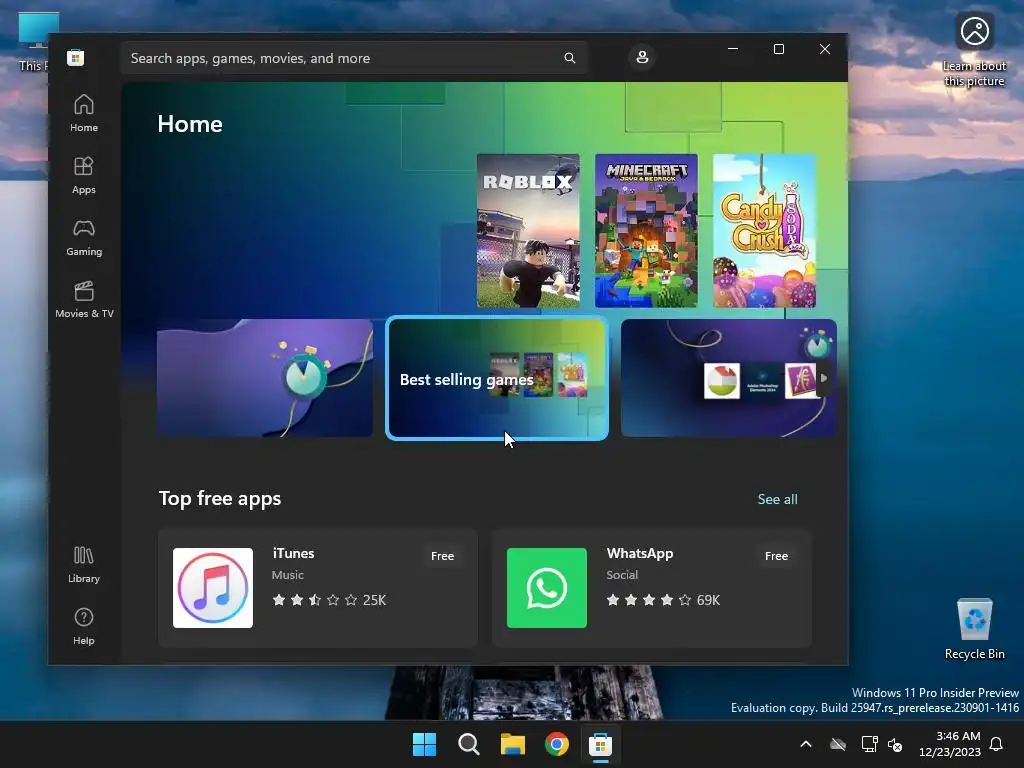Click the search magnifier icon in the search box
The width and height of the screenshot is (1024, 768).
tap(569, 58)
